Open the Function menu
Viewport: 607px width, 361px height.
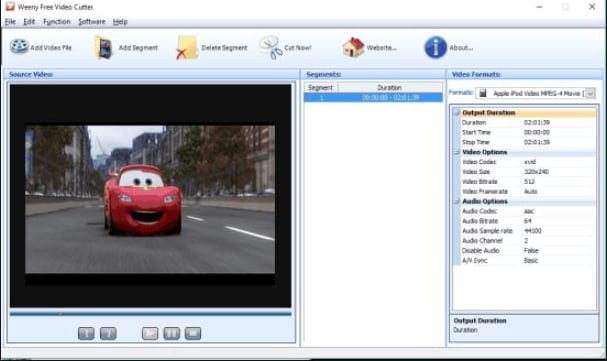pyautogui.click(x=57, y=22)
